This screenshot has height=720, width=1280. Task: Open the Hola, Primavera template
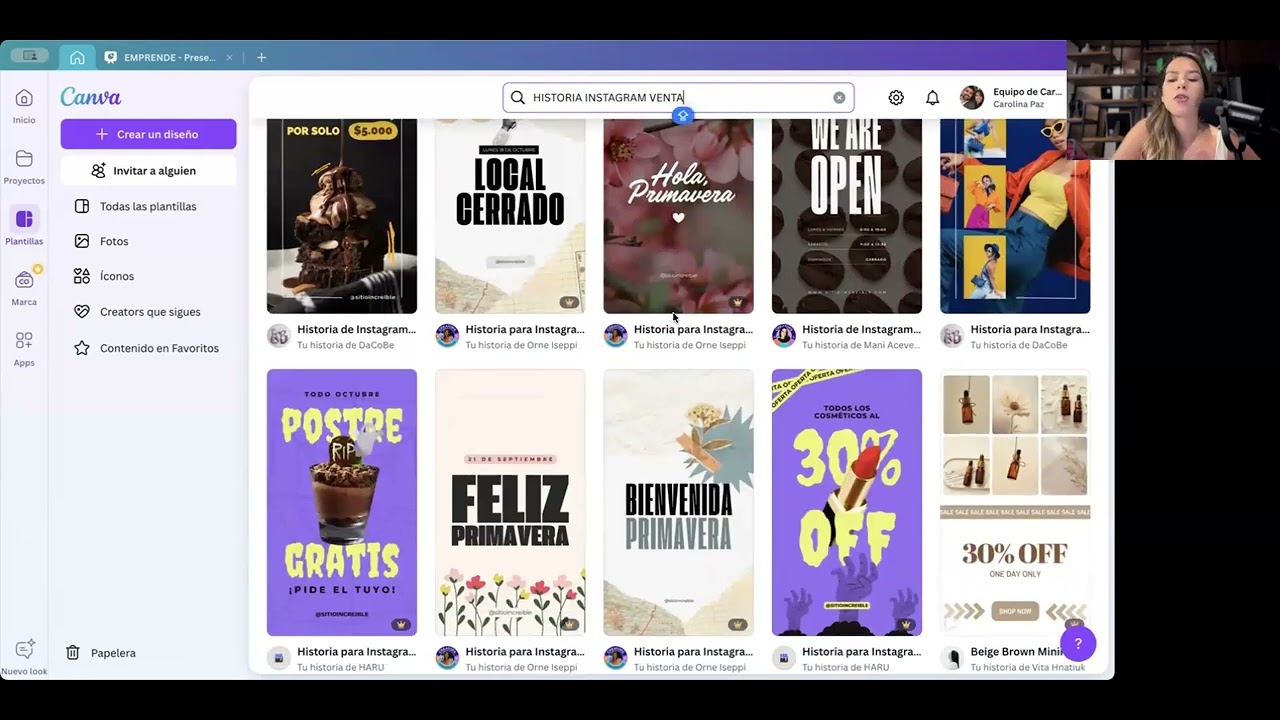click(x=678, y=216)
